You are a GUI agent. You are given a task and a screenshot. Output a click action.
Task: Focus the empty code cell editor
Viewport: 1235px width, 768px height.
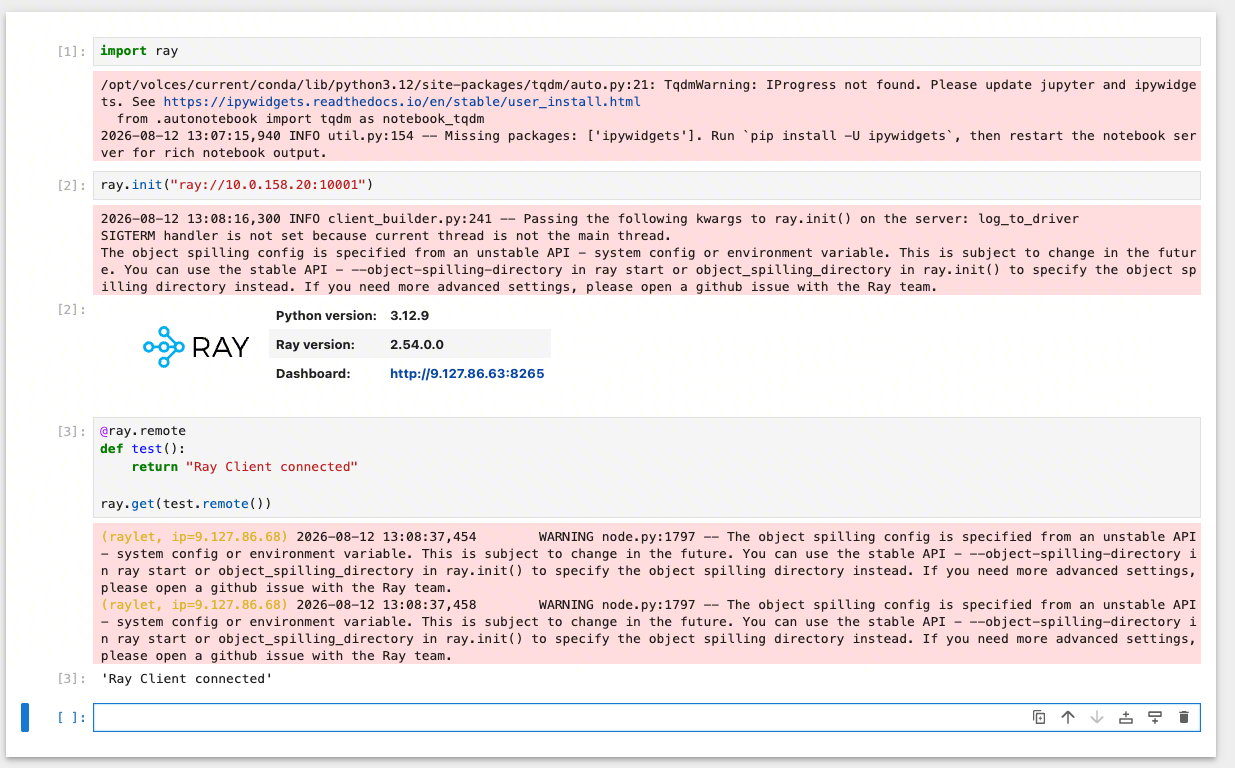point(560,717)
